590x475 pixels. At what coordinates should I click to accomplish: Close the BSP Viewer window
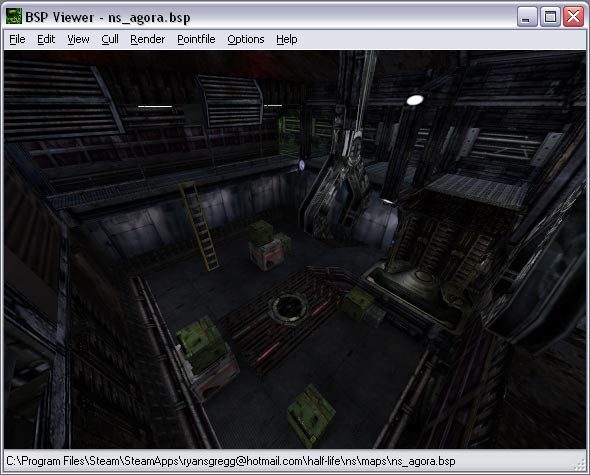click(573, 17)
